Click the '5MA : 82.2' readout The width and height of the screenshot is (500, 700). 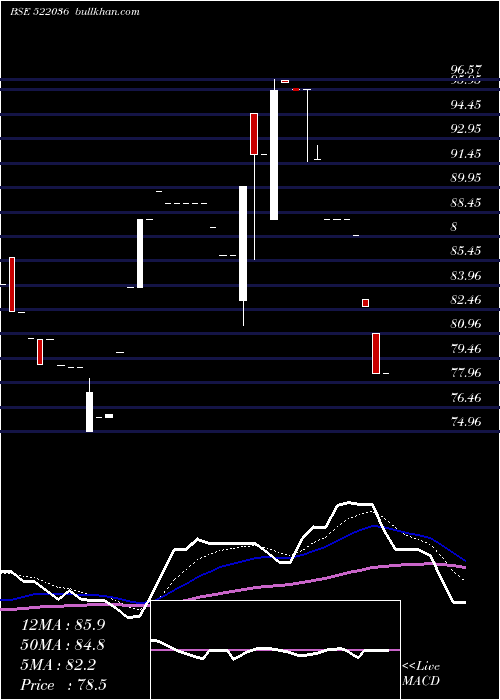click(58, 665)
